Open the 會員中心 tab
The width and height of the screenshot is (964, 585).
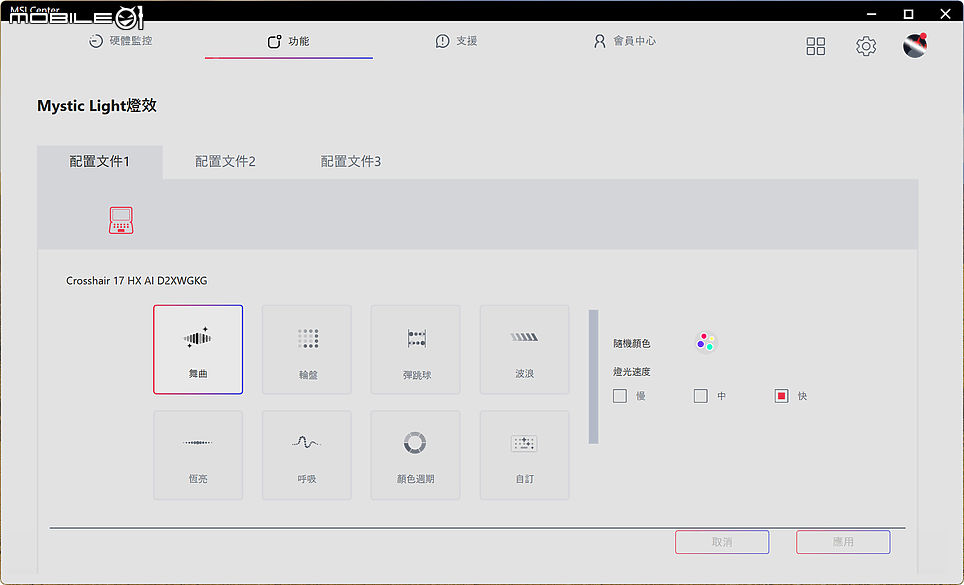(x=625, y=41)
